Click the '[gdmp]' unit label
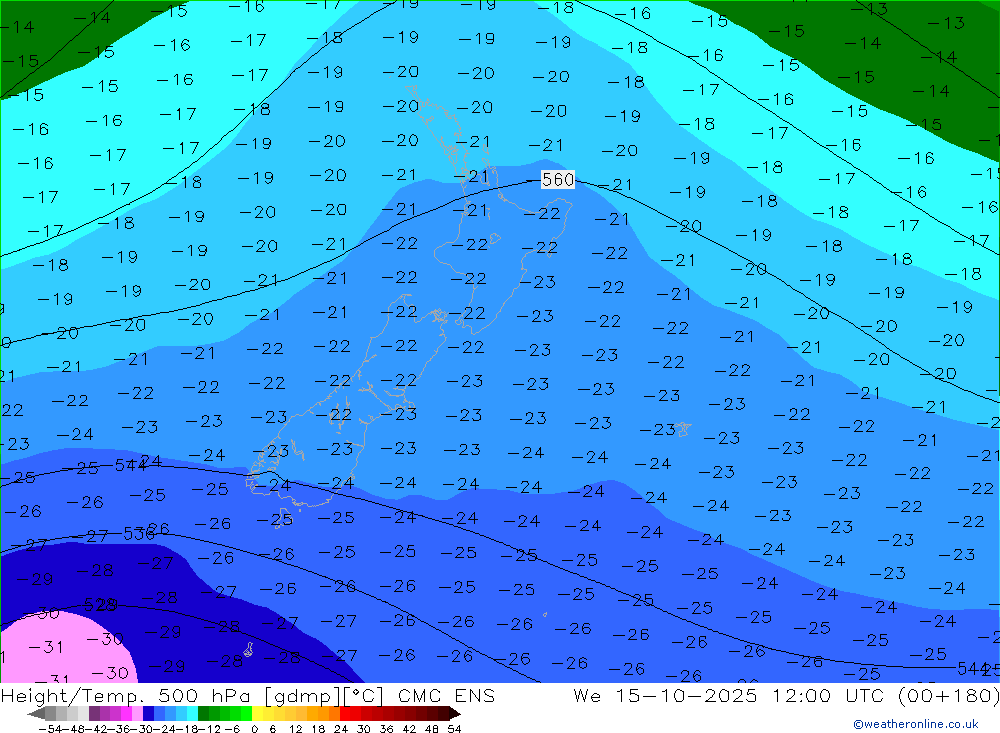Viewport: 1000px width, 733px height. pos(303,696)
